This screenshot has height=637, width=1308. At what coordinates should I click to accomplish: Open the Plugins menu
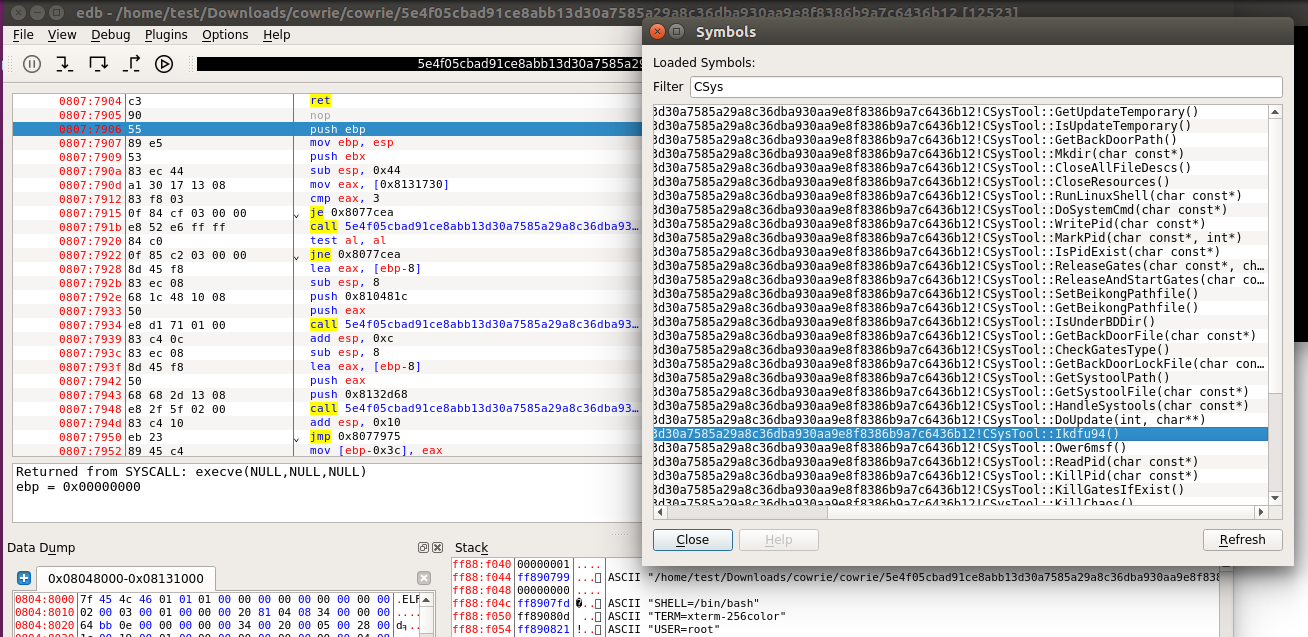[166, 34]
